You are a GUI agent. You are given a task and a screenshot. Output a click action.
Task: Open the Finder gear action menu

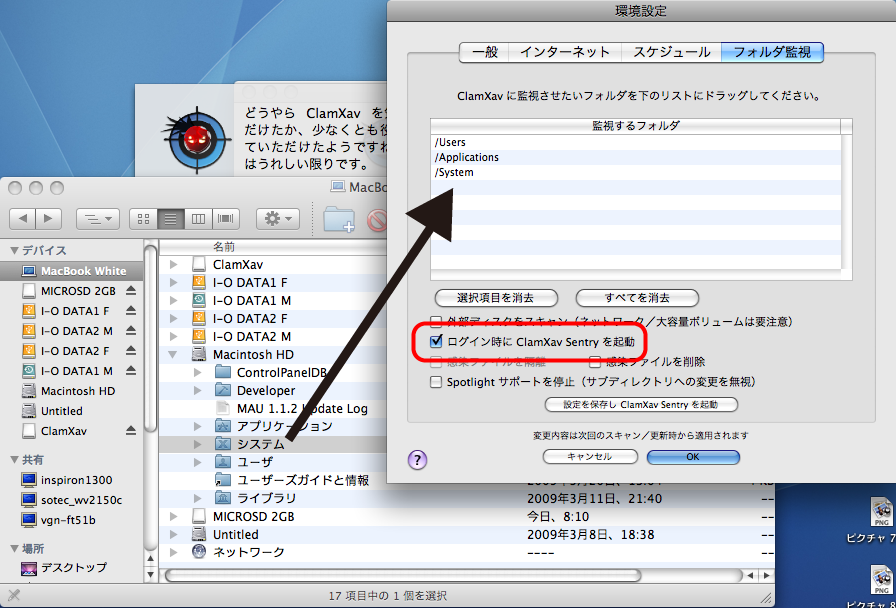(278, 218)
